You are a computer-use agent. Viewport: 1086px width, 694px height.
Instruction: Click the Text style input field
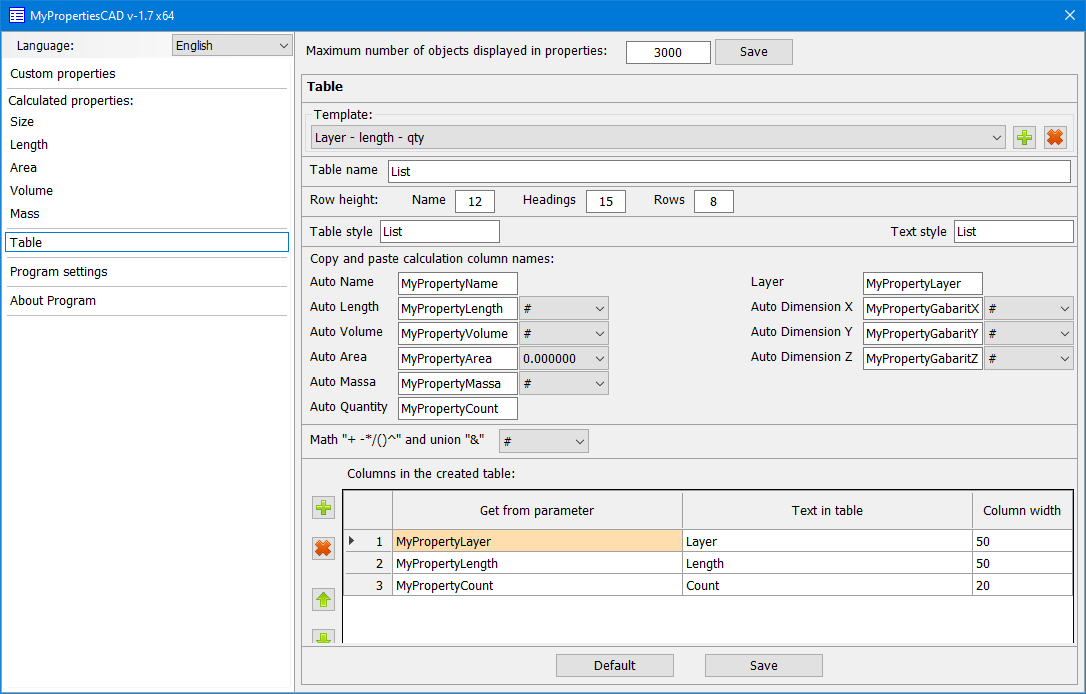tap(1014, 232)
